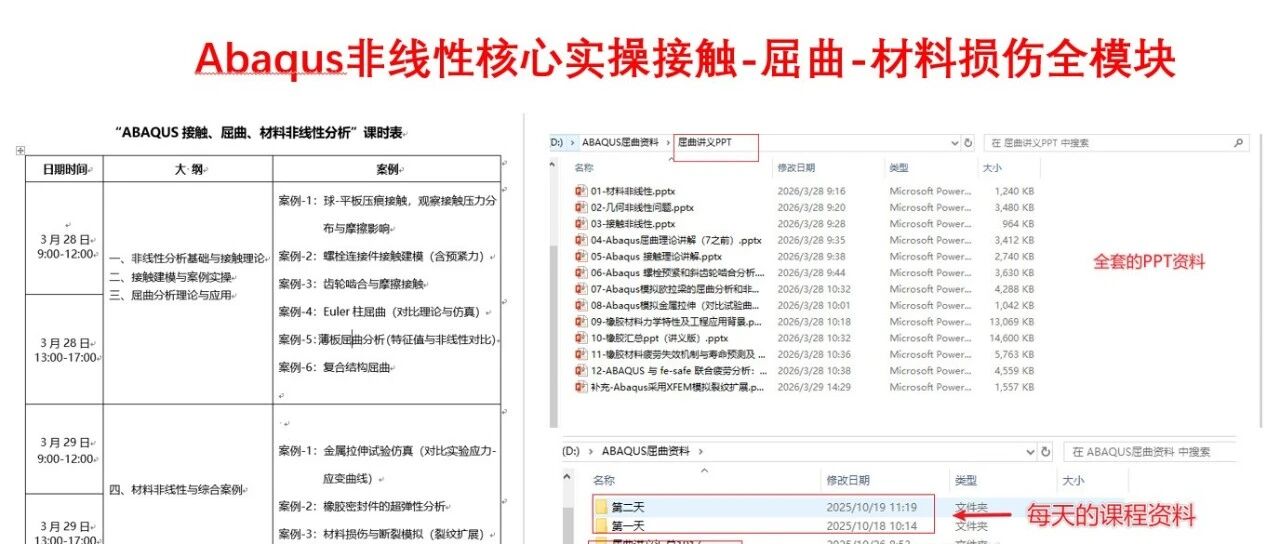Refresh the ABAQUS屈曲资料 folder view

[1047, 452]
